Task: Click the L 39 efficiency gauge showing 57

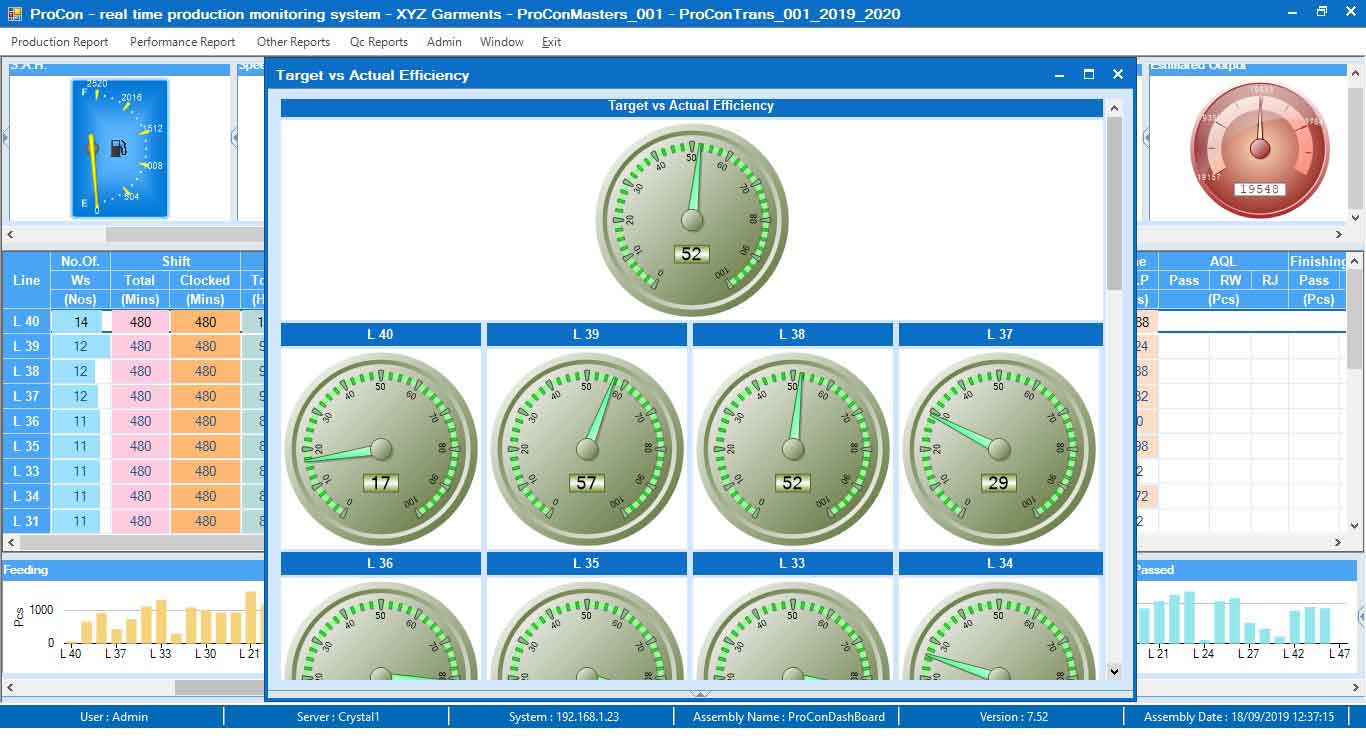Action: 587,448
